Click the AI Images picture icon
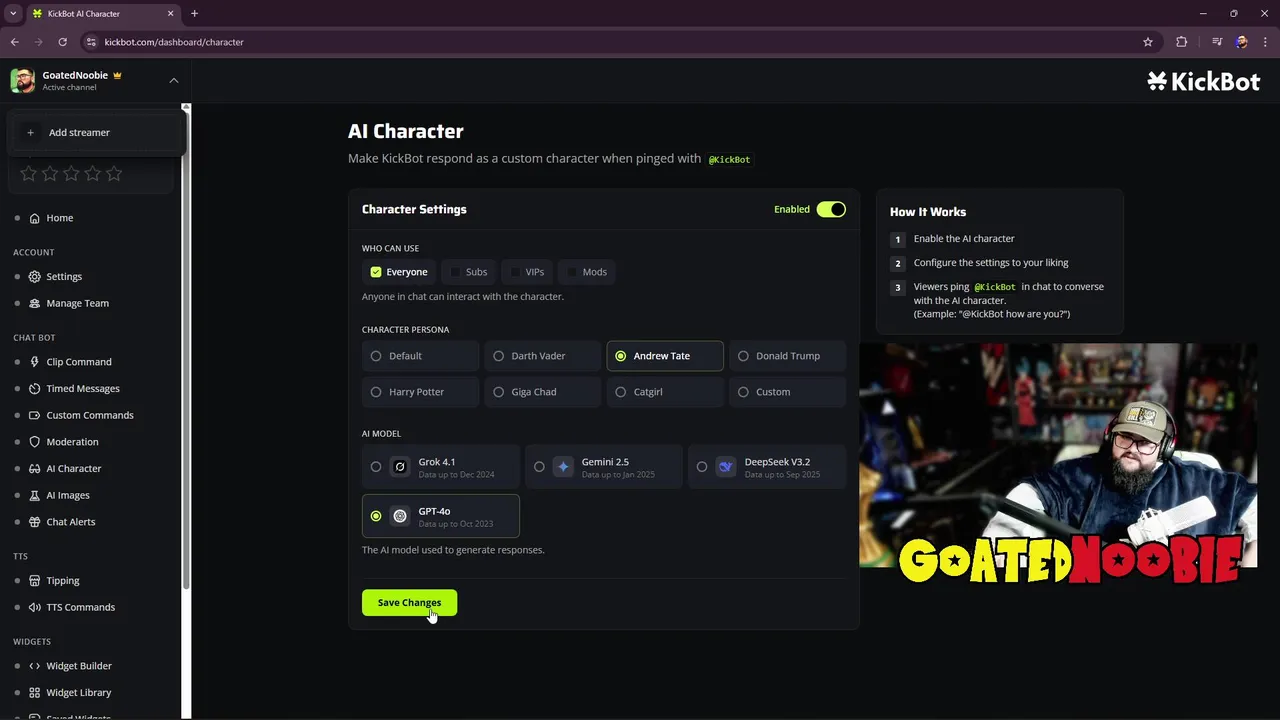Viewport: 1280px width, 720px height. point(35,495)
